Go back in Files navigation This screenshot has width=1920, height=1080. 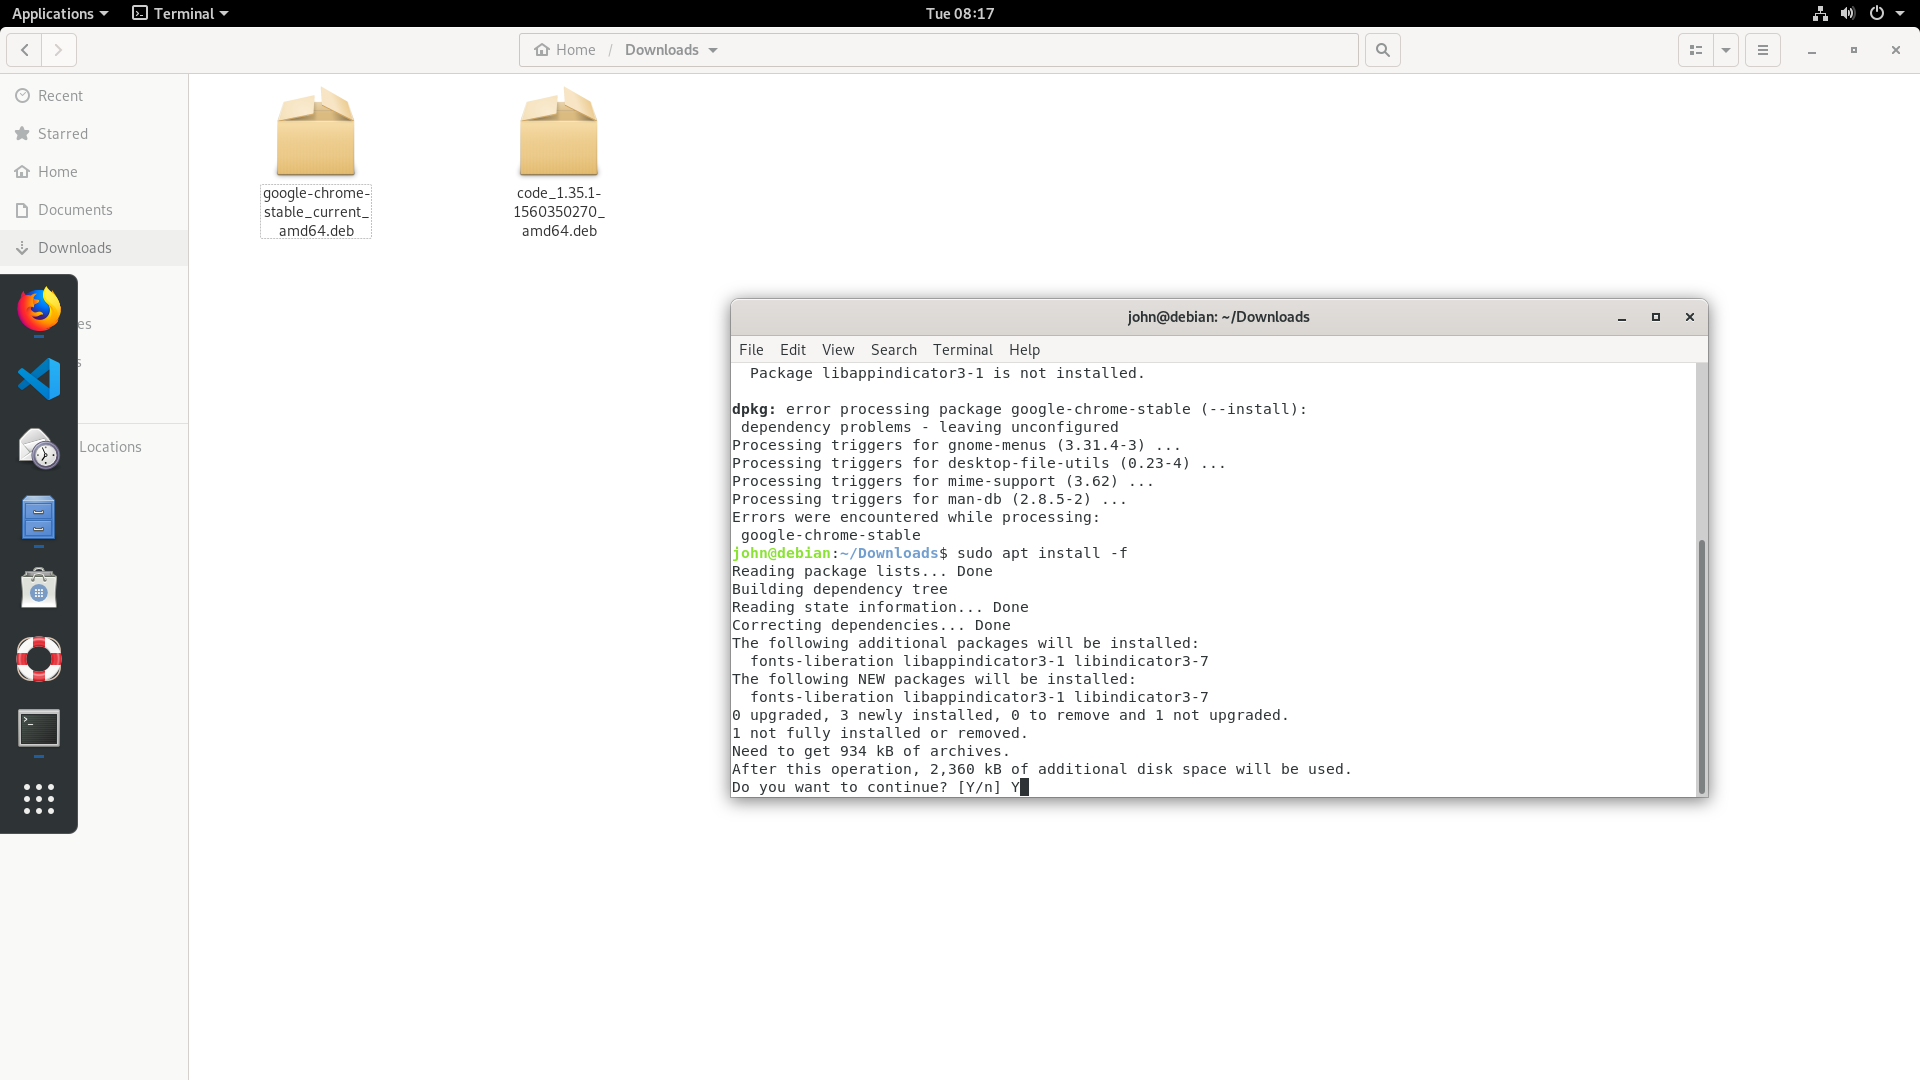coord(24,50)
